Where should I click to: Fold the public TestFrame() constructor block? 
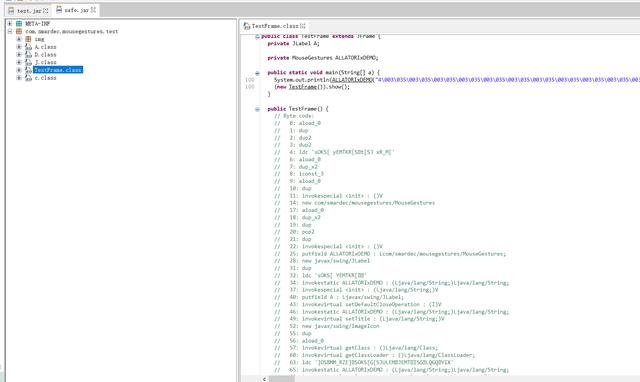coord(257,109)
